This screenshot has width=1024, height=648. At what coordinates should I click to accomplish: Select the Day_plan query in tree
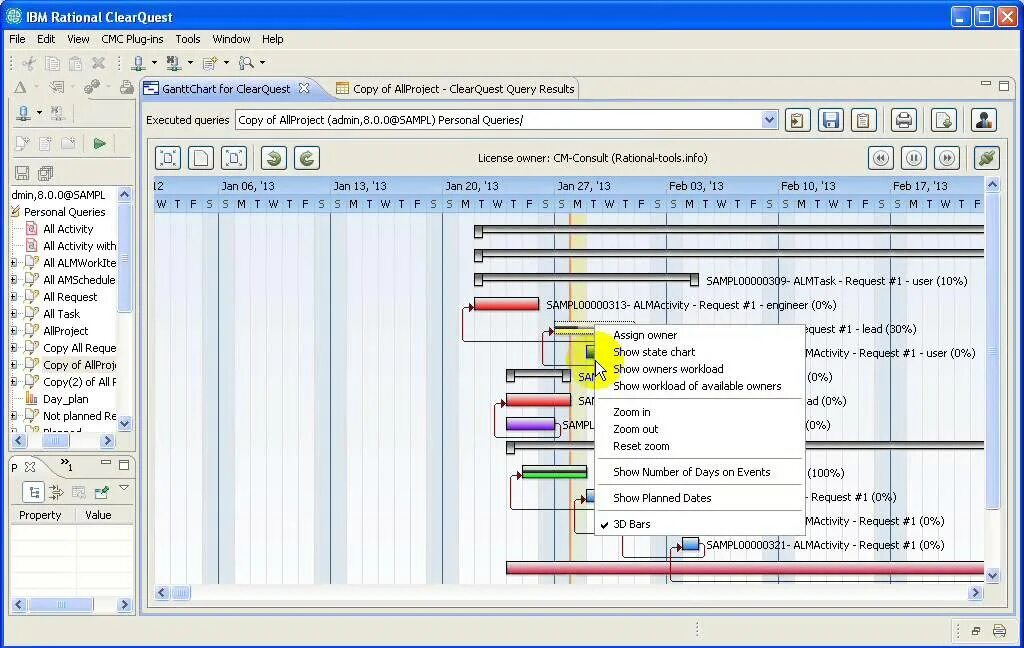[65, 399]
